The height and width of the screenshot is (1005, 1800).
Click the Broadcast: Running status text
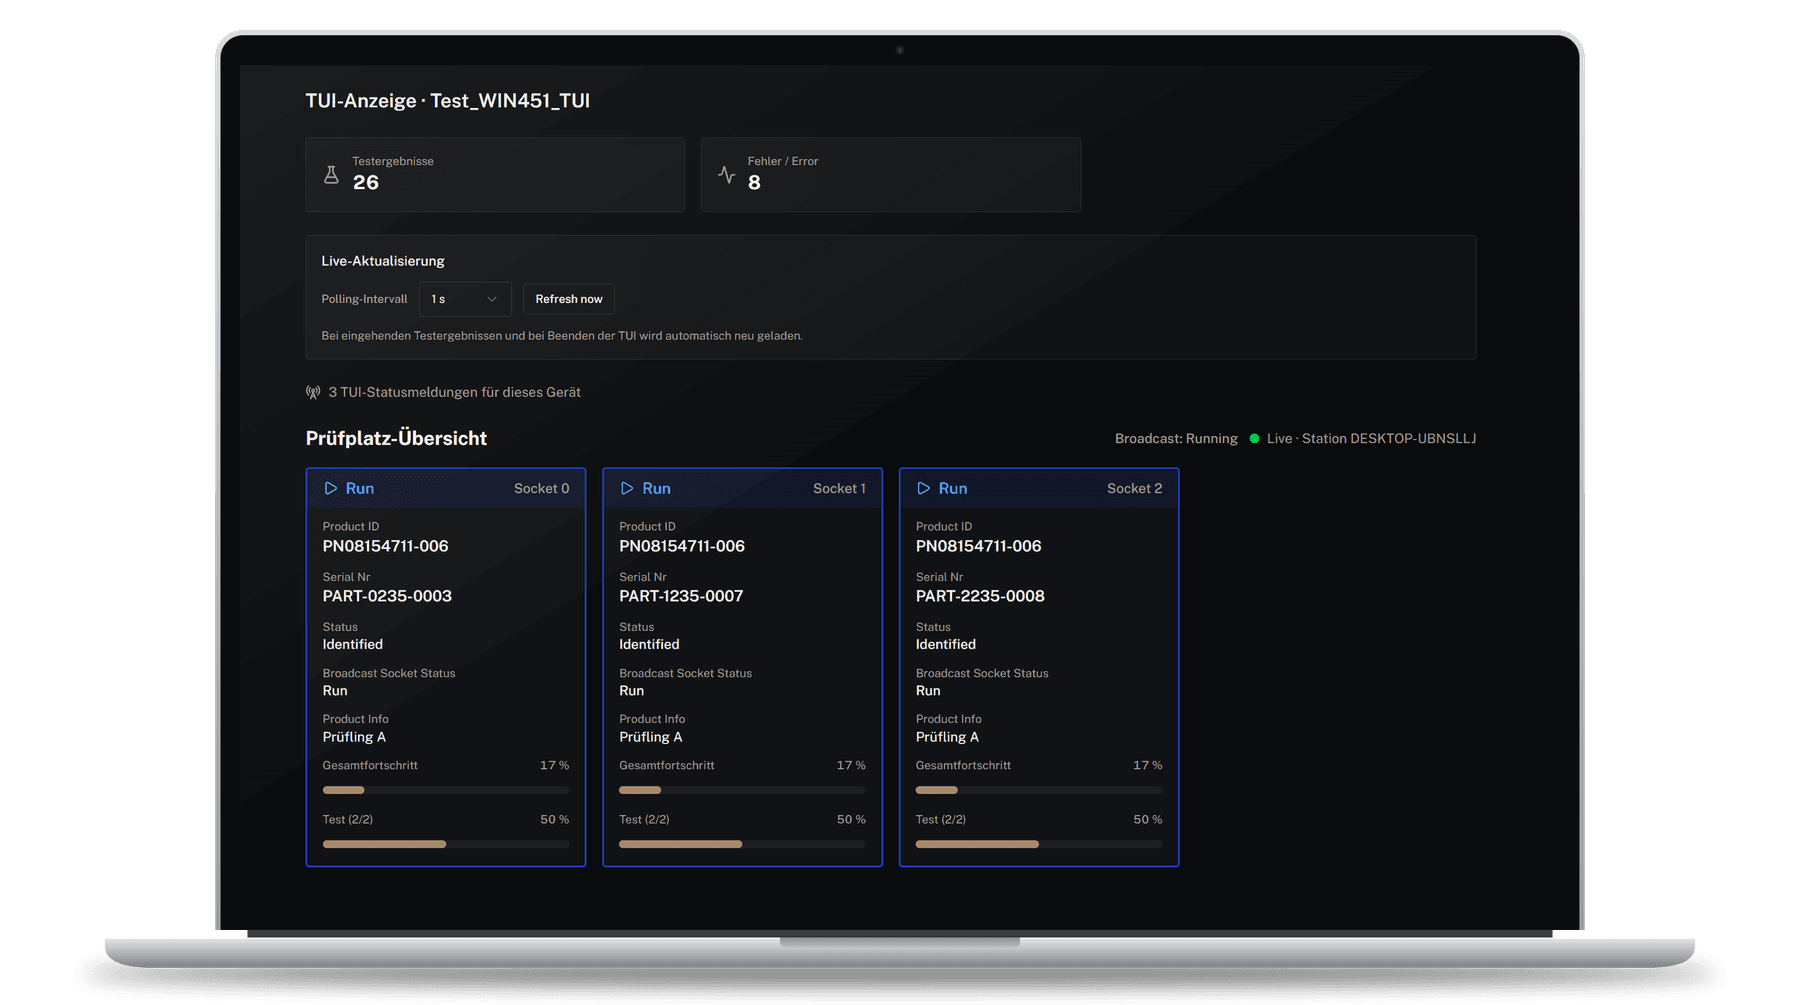(x=1176, y=438)
